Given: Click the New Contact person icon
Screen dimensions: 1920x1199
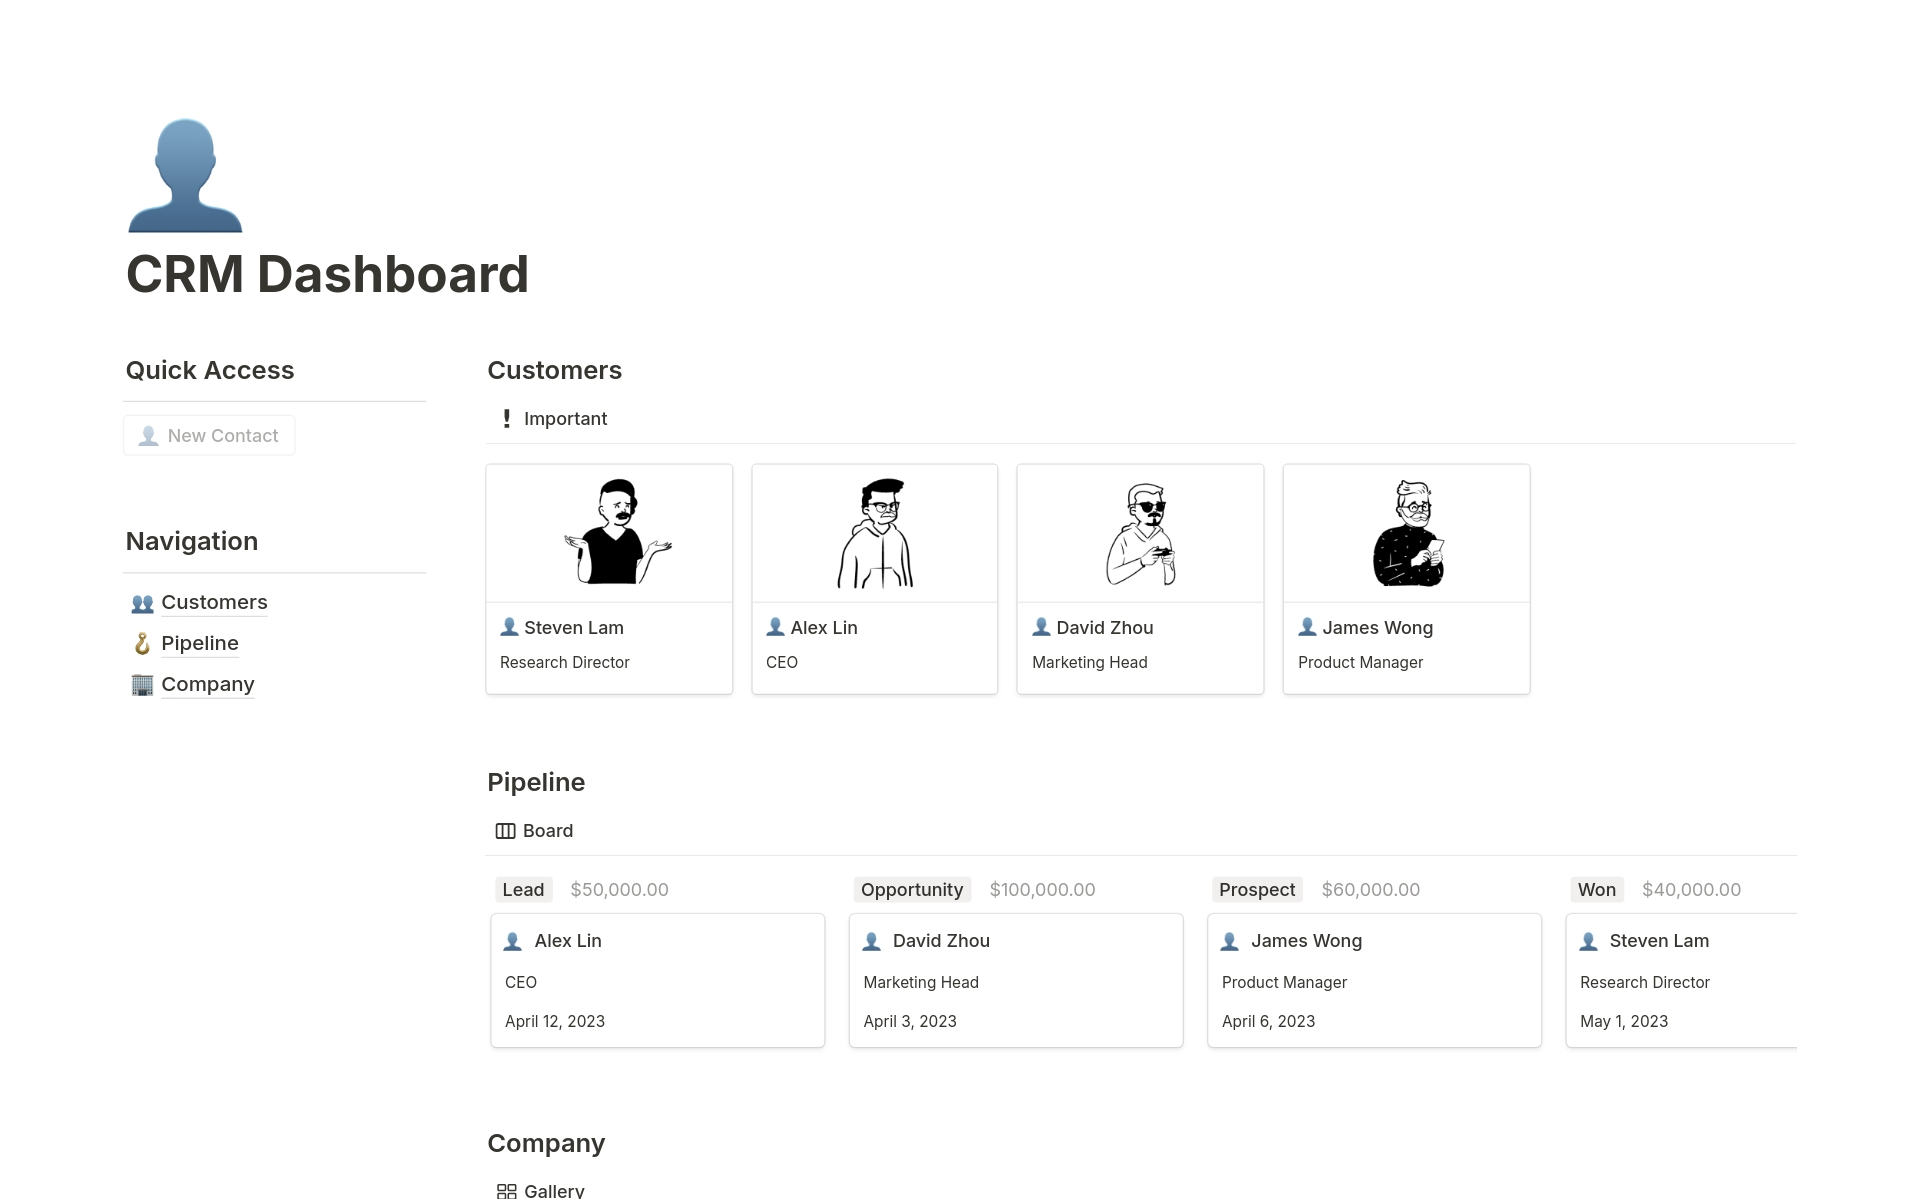Looking at the screenshot, I should click(x=148, y=435).
